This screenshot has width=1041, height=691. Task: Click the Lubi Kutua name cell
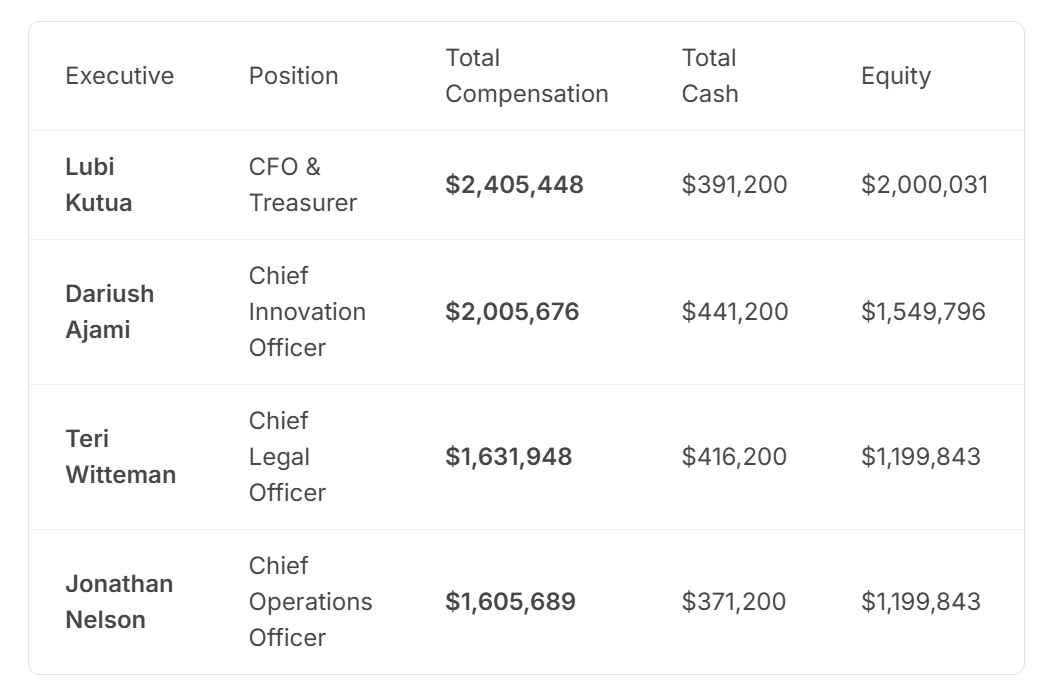[98, 185]
